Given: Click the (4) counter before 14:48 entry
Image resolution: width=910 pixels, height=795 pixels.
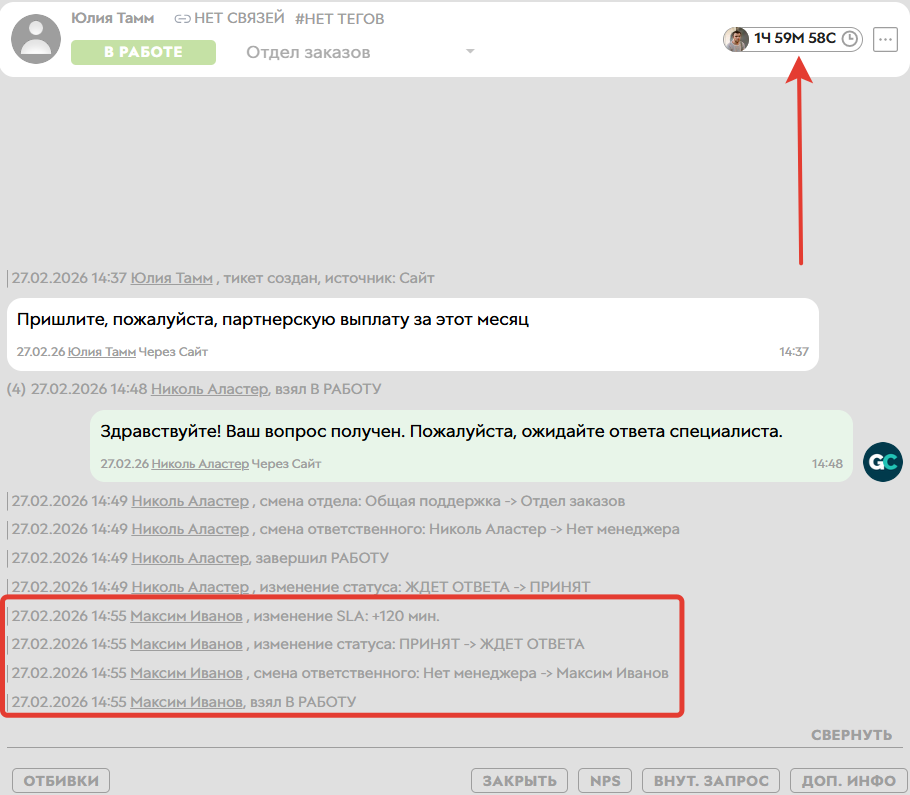Looking at the screenshot, I should tap(16, 389).
